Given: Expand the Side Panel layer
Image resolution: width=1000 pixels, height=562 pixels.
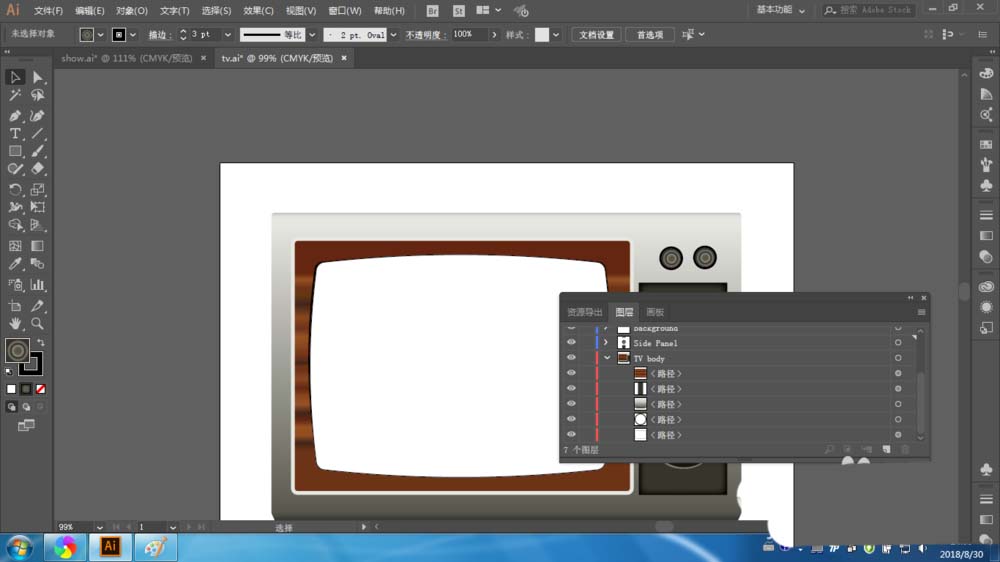Looking at the screenshot, I should coord(606,343).
